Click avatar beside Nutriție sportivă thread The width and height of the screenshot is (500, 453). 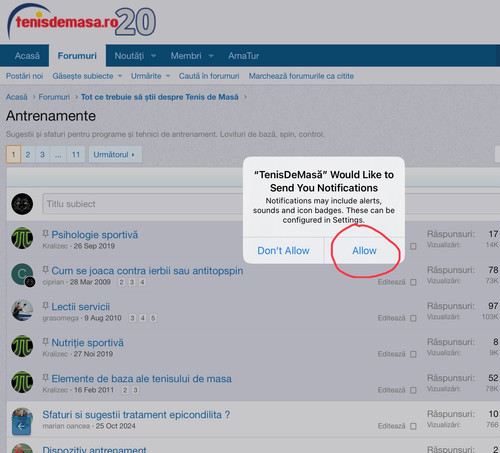[x=22, y=346]
